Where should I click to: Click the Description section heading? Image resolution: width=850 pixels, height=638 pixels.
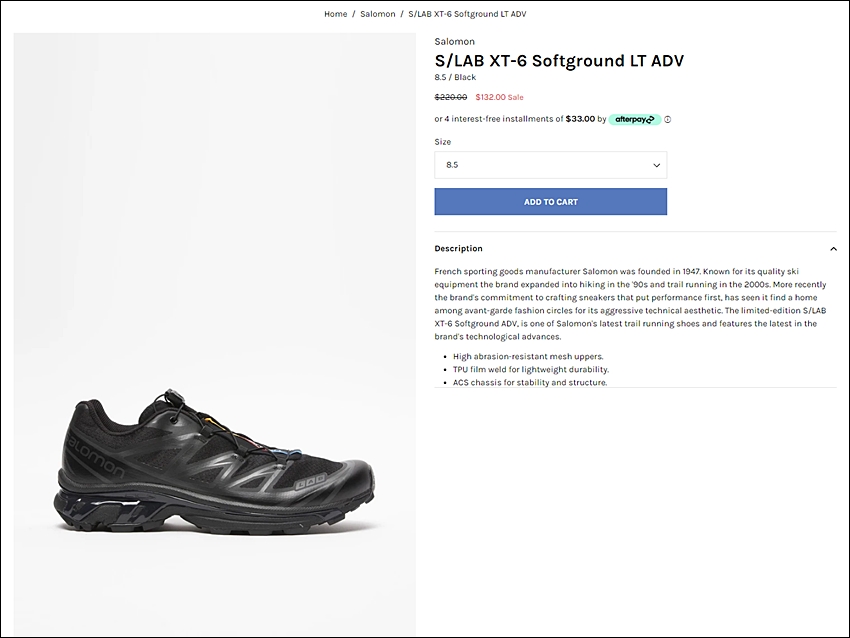[x=458, y=248]
